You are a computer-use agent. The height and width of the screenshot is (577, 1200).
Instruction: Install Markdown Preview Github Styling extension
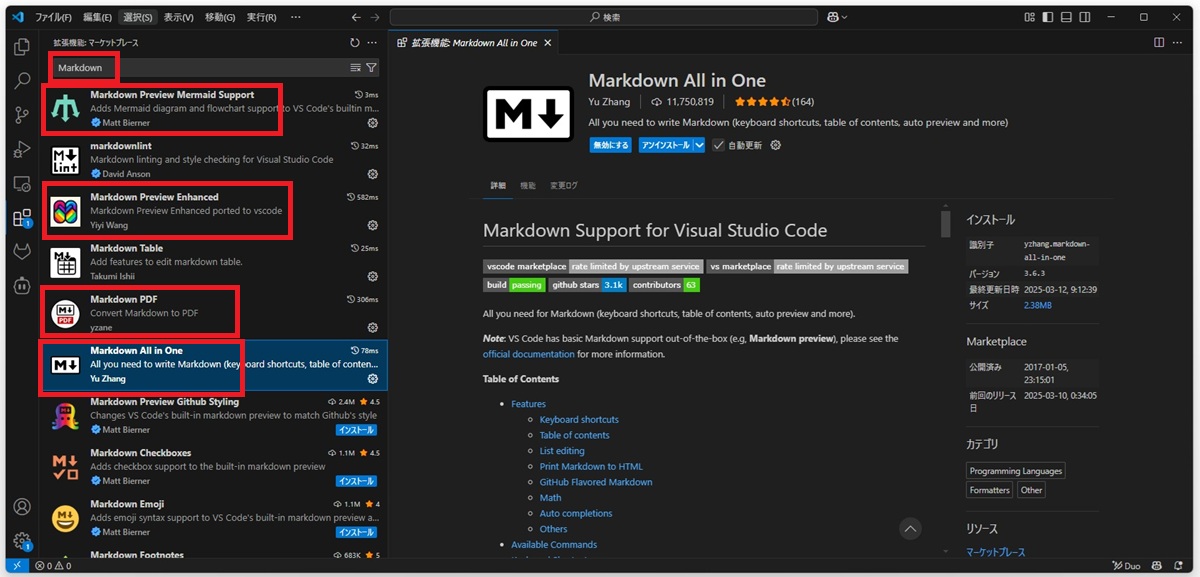point(356,430)
